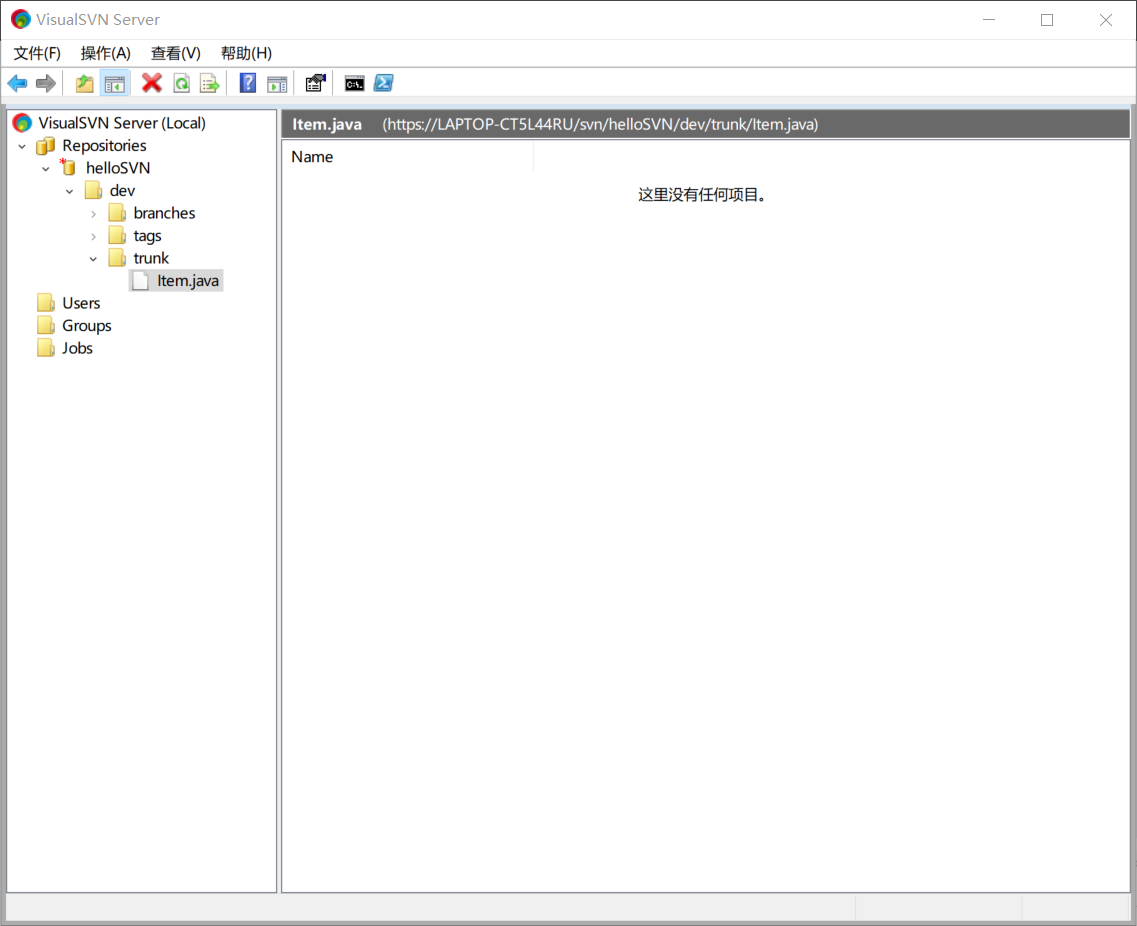Viewport: 1137px width, 926px height.
Task: Collapse the trunk folder
Action: click(94, 259)
